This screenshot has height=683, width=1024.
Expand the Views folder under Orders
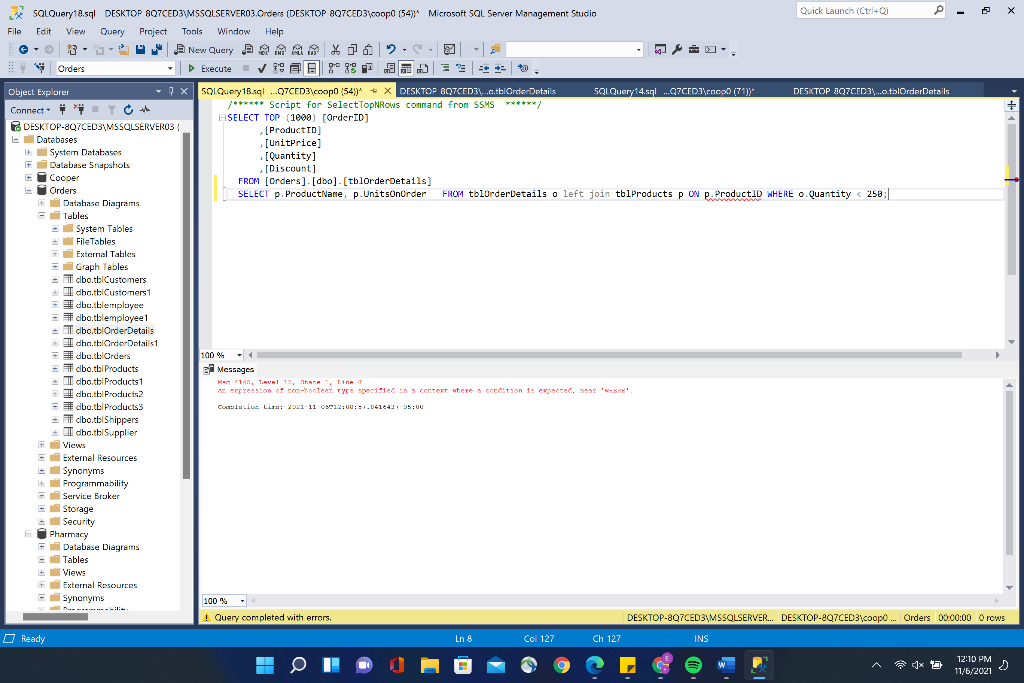click(41, 445)
